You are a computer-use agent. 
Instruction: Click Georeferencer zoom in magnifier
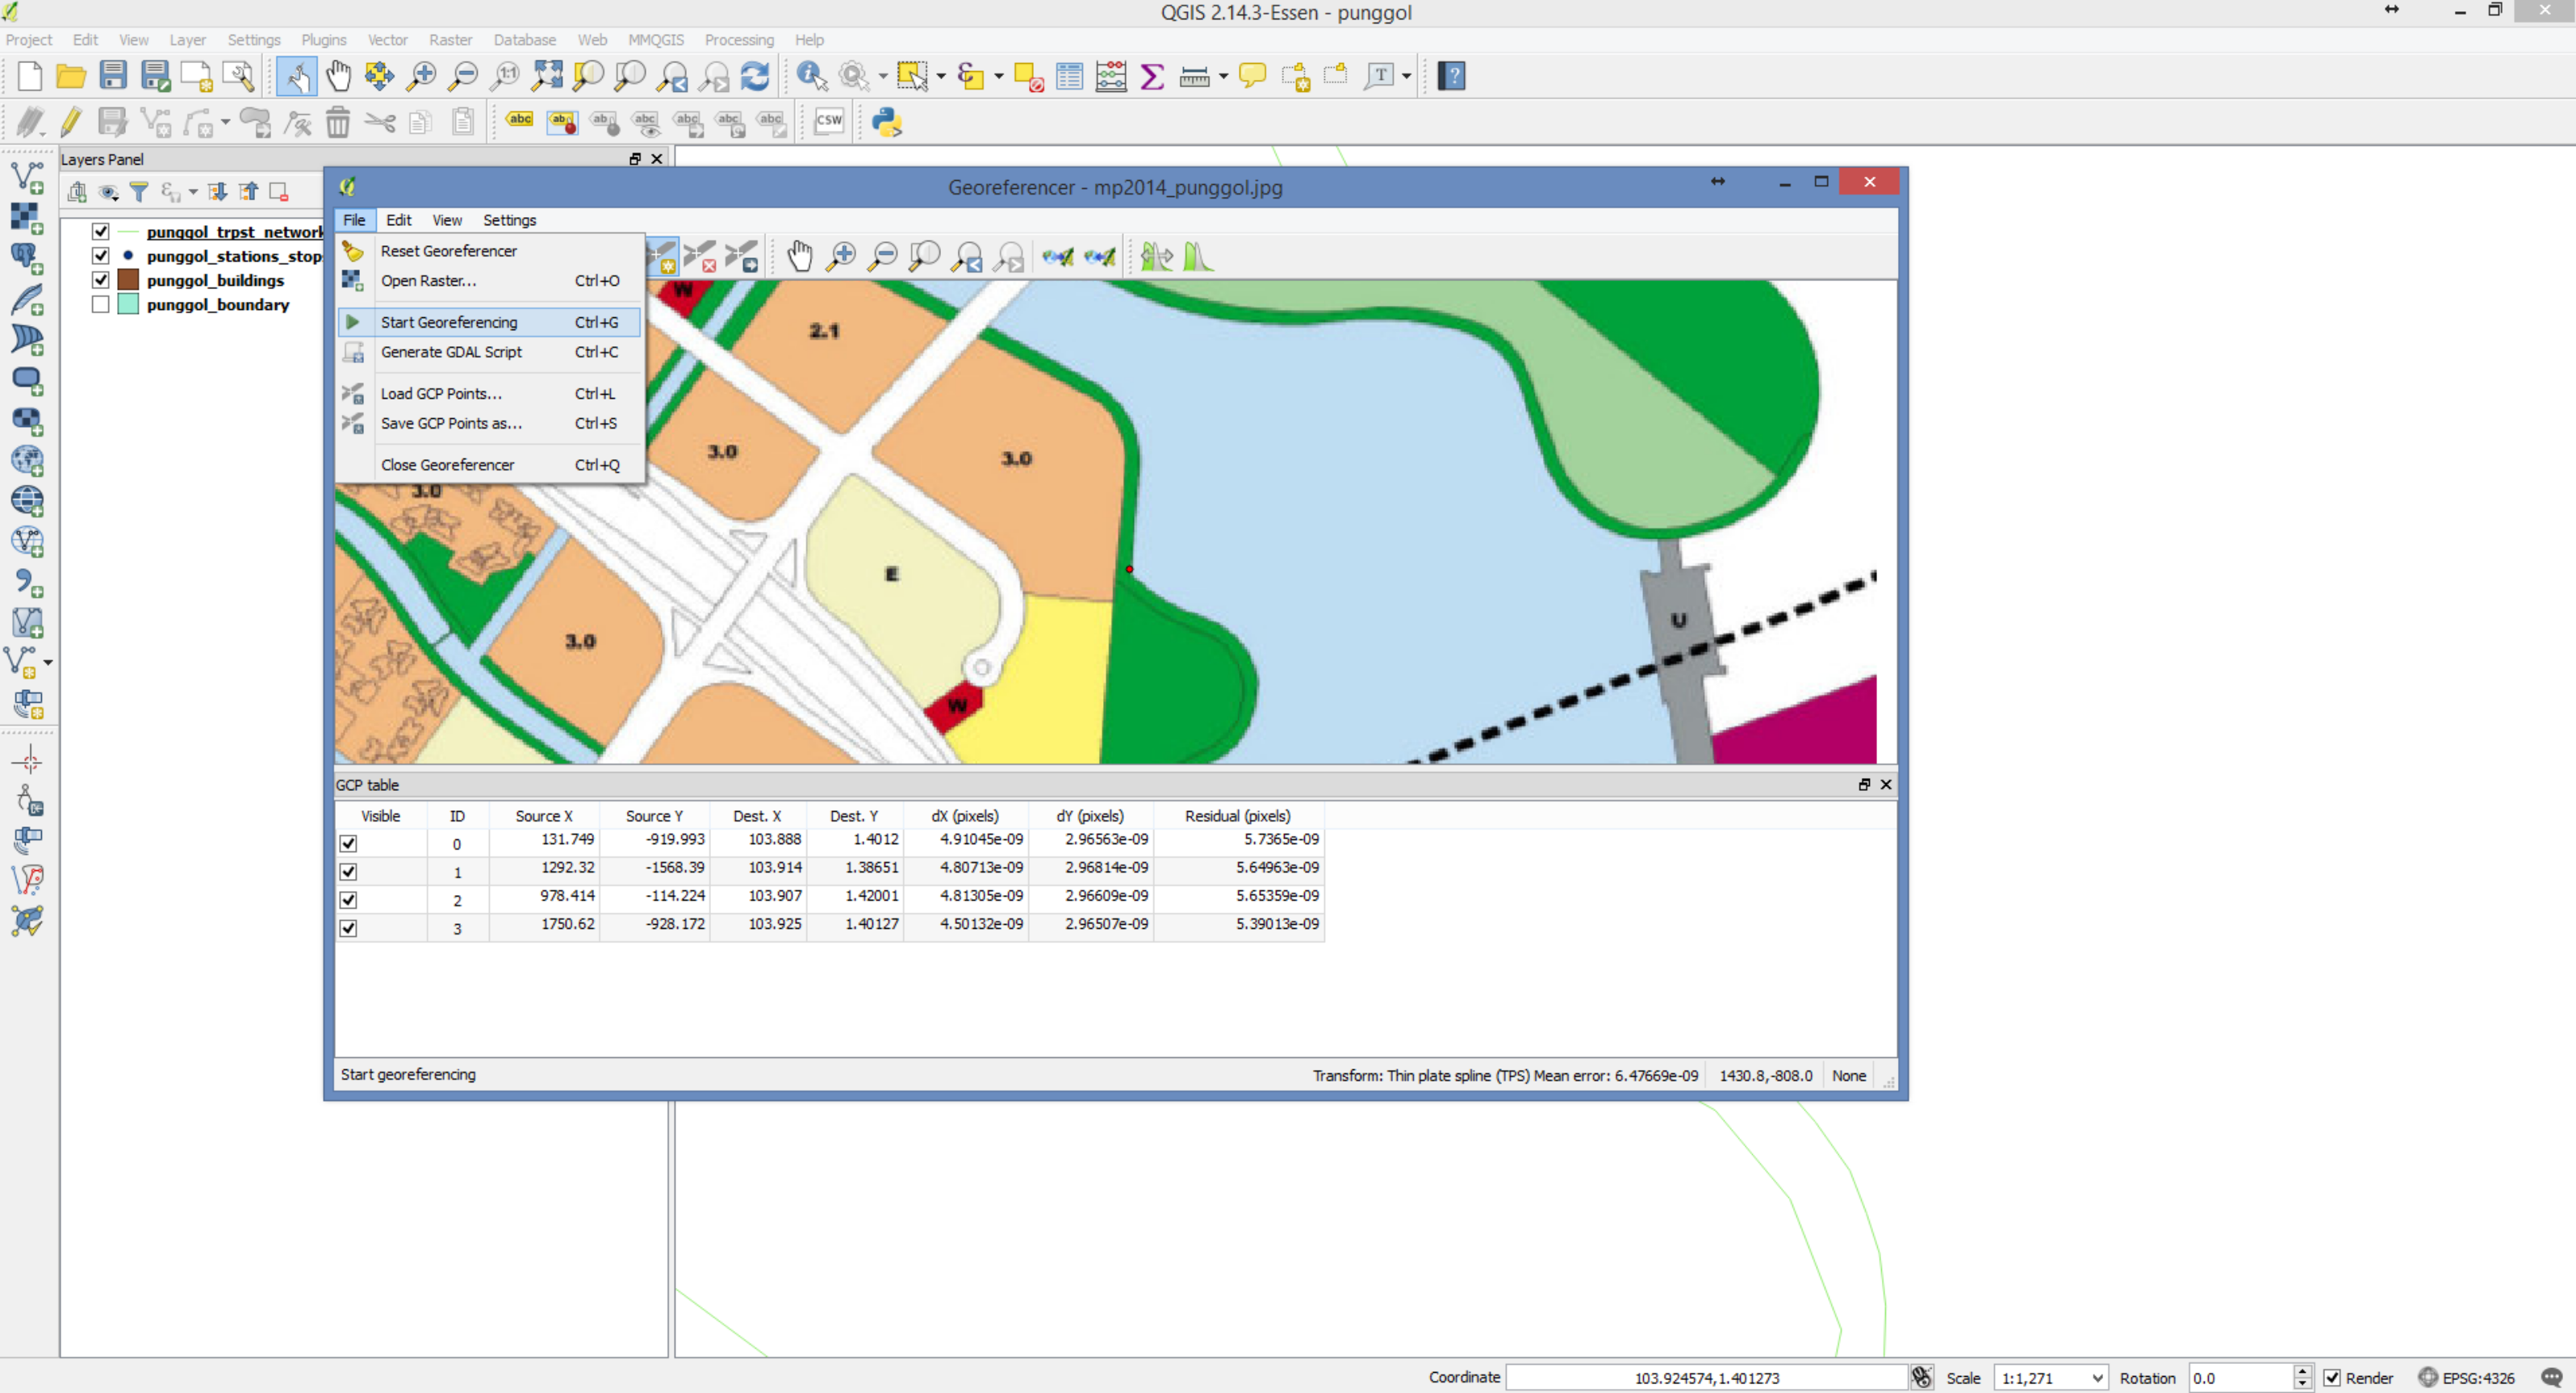[x=841, y=257]
